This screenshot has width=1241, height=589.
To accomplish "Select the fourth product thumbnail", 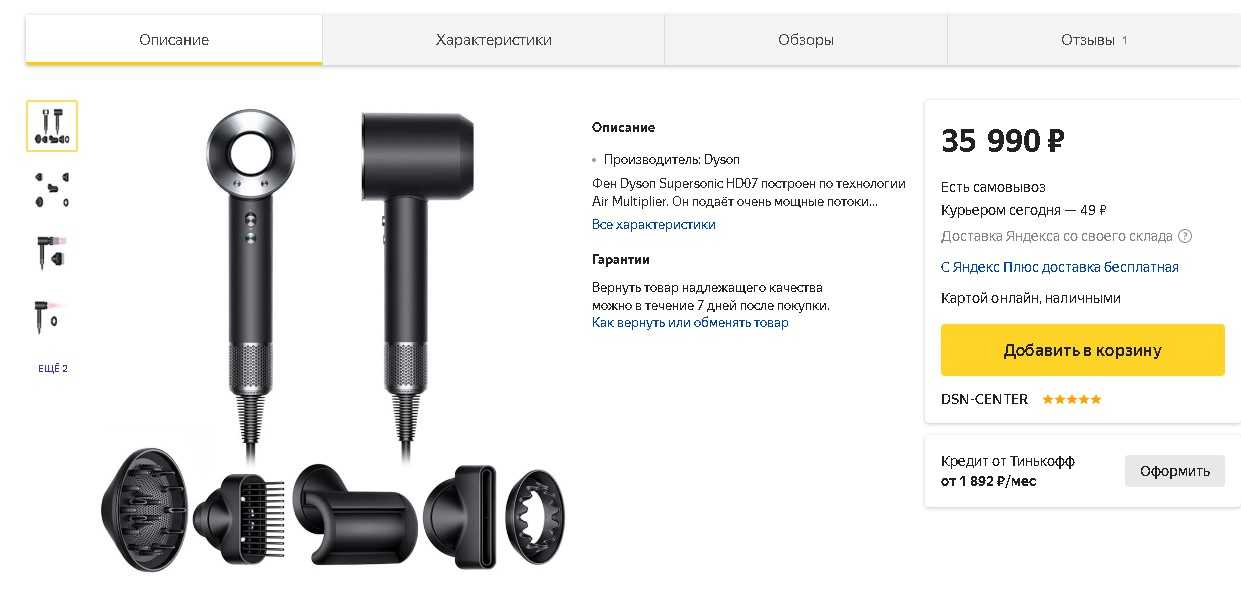I will (x=52, y=315).
